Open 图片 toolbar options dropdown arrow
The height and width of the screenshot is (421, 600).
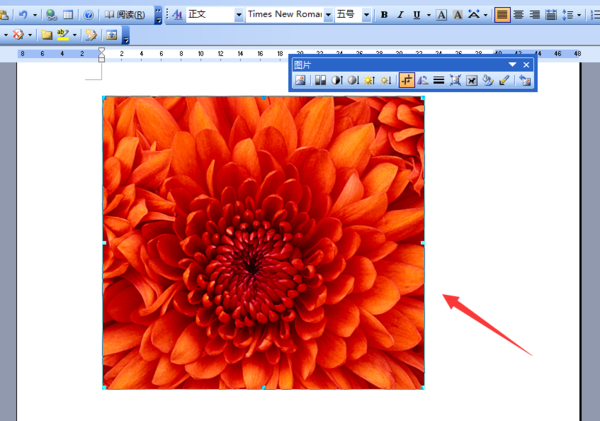click(x=512, y=64)
